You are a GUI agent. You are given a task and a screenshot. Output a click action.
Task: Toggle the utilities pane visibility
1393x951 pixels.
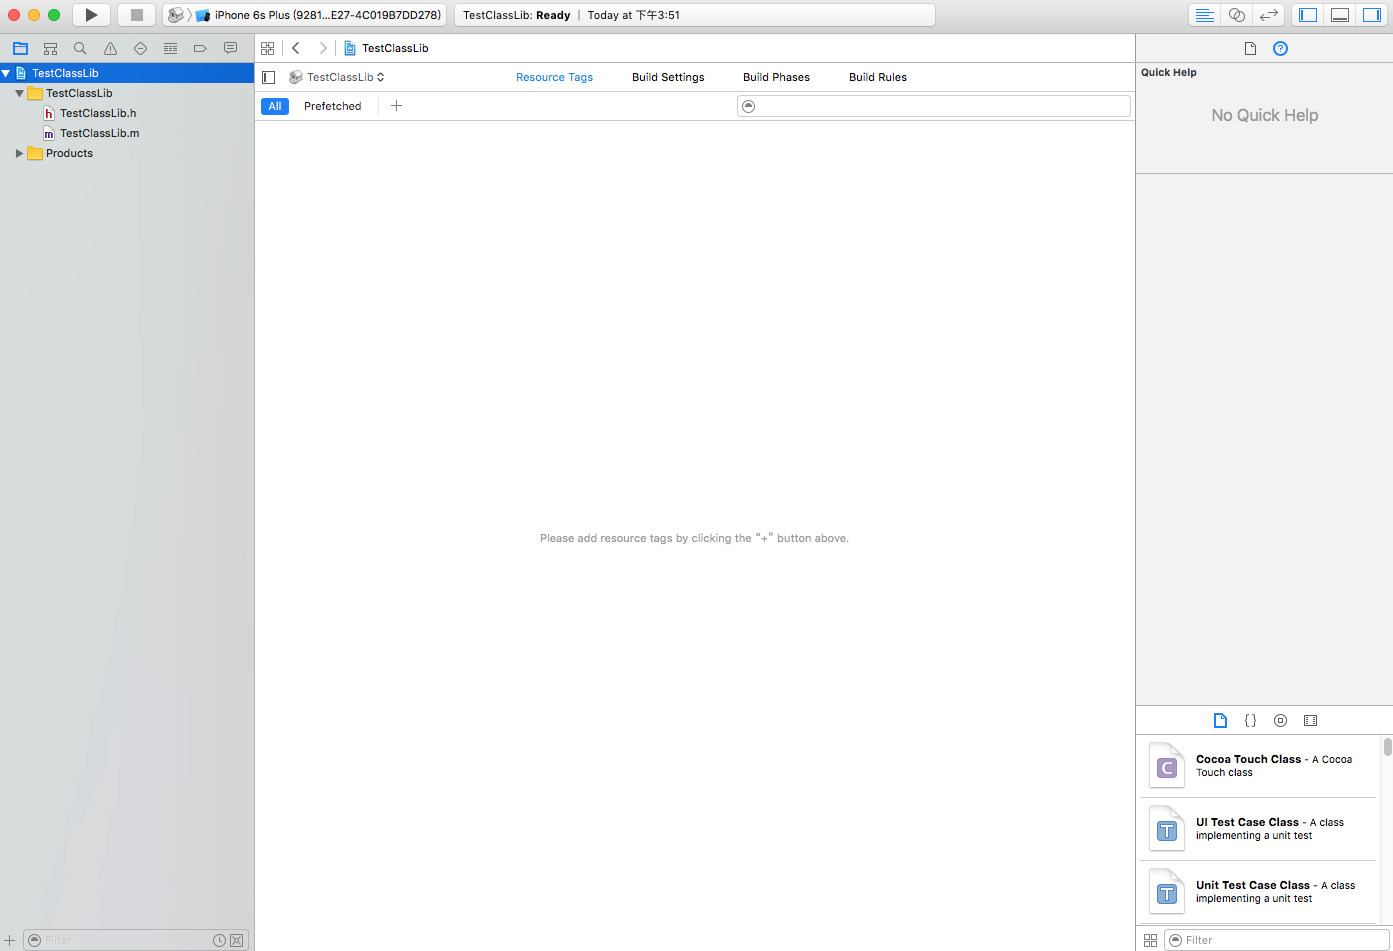[1372, 15]
